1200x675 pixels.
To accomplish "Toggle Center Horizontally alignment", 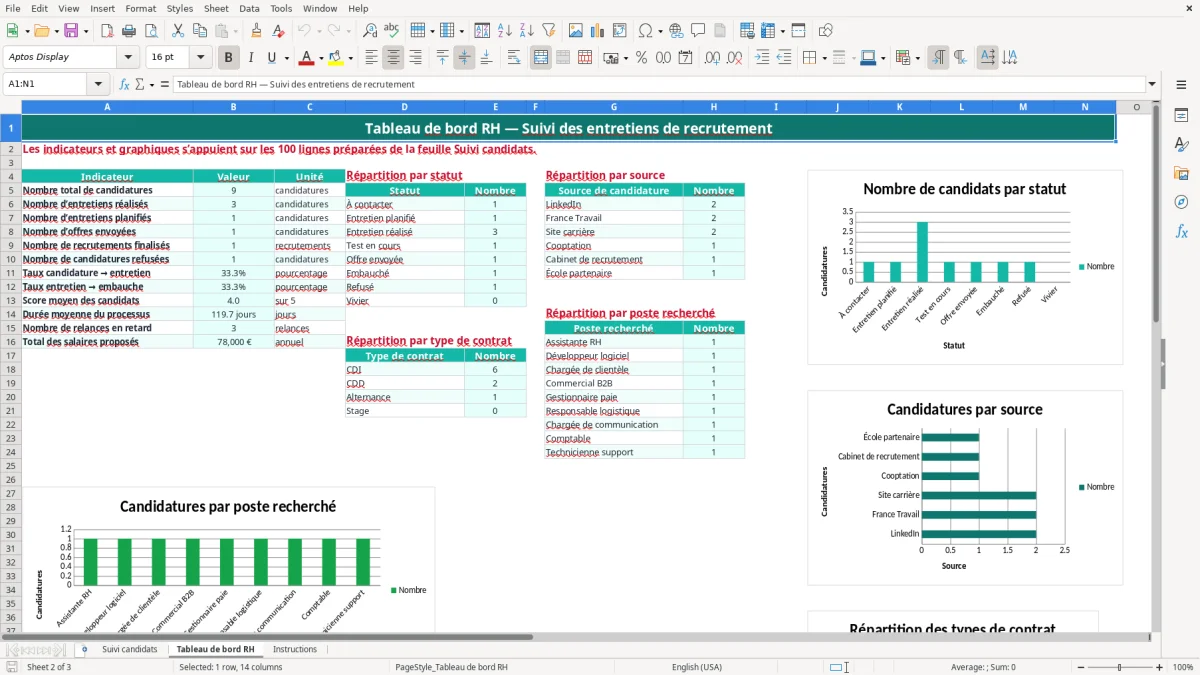I will pyautogui.click(x=393, y=58).
